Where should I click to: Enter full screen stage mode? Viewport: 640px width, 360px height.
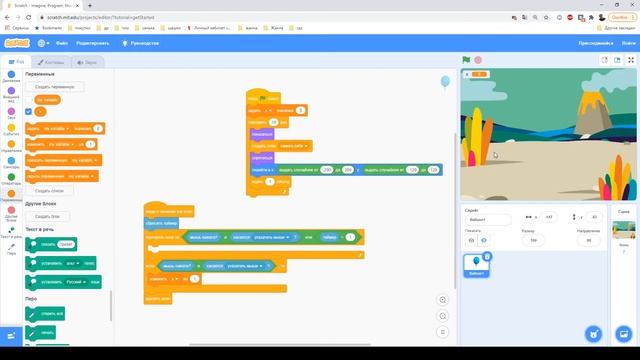pyautogui.click(x=631, y=60)
